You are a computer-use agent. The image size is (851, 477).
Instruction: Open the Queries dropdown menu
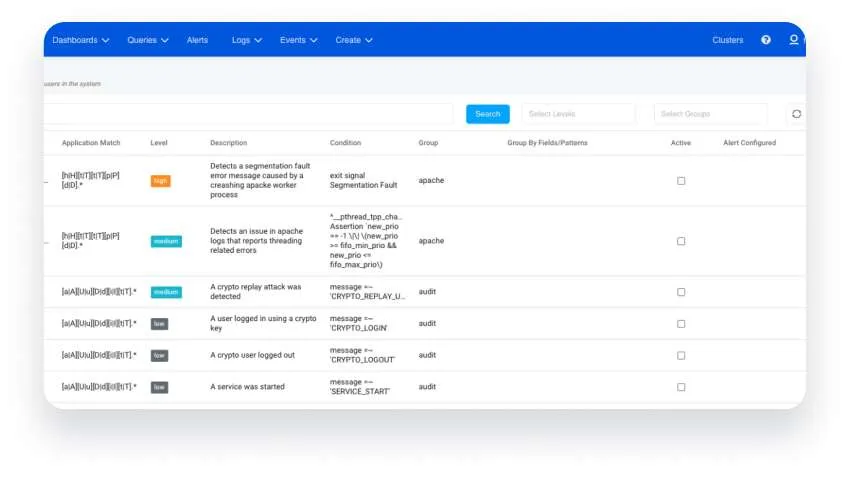148,40
